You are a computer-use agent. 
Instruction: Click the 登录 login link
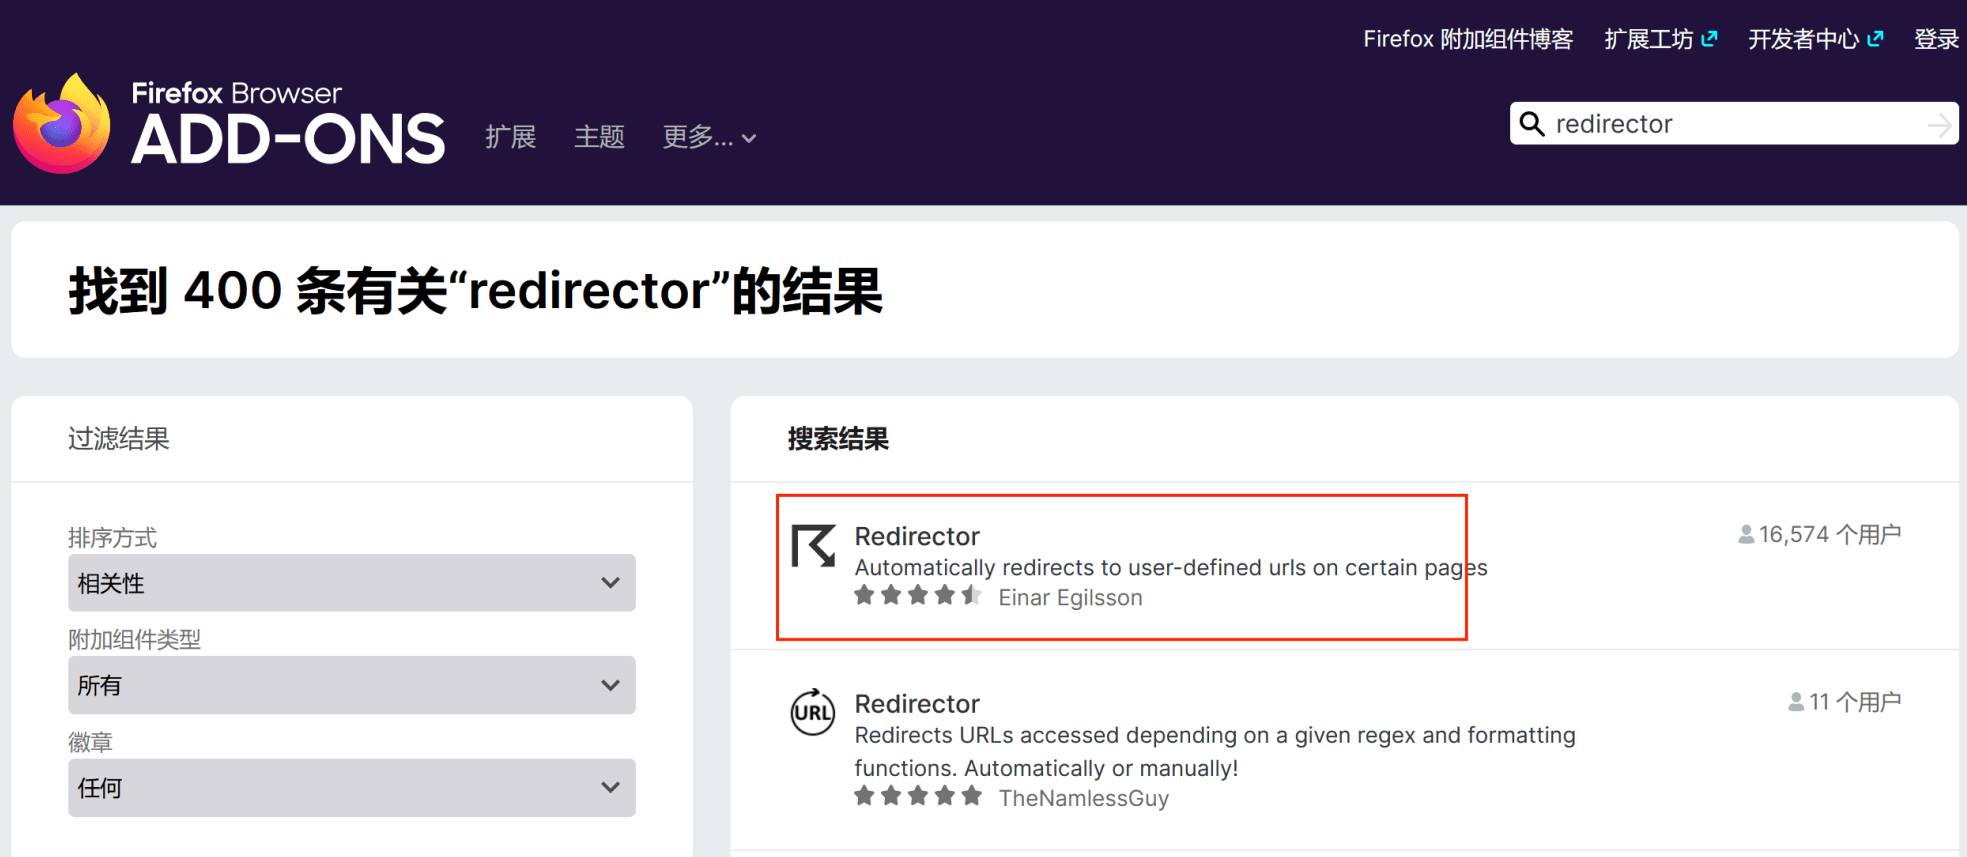[1936, 39]
